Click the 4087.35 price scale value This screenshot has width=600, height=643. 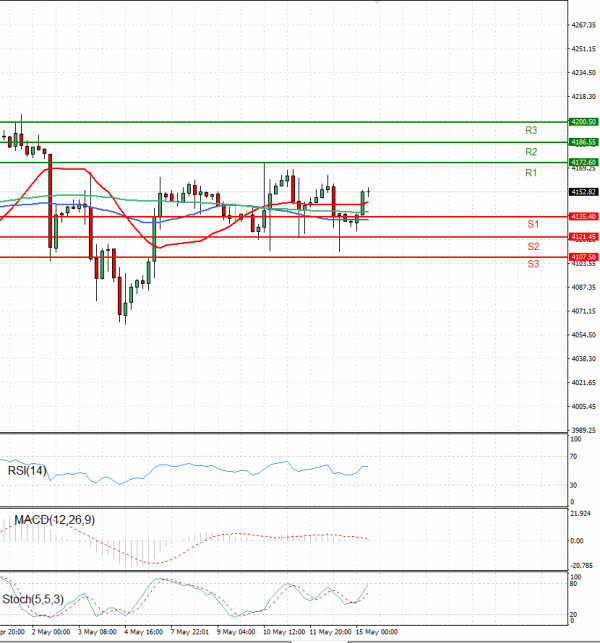(x=584, y=287)
